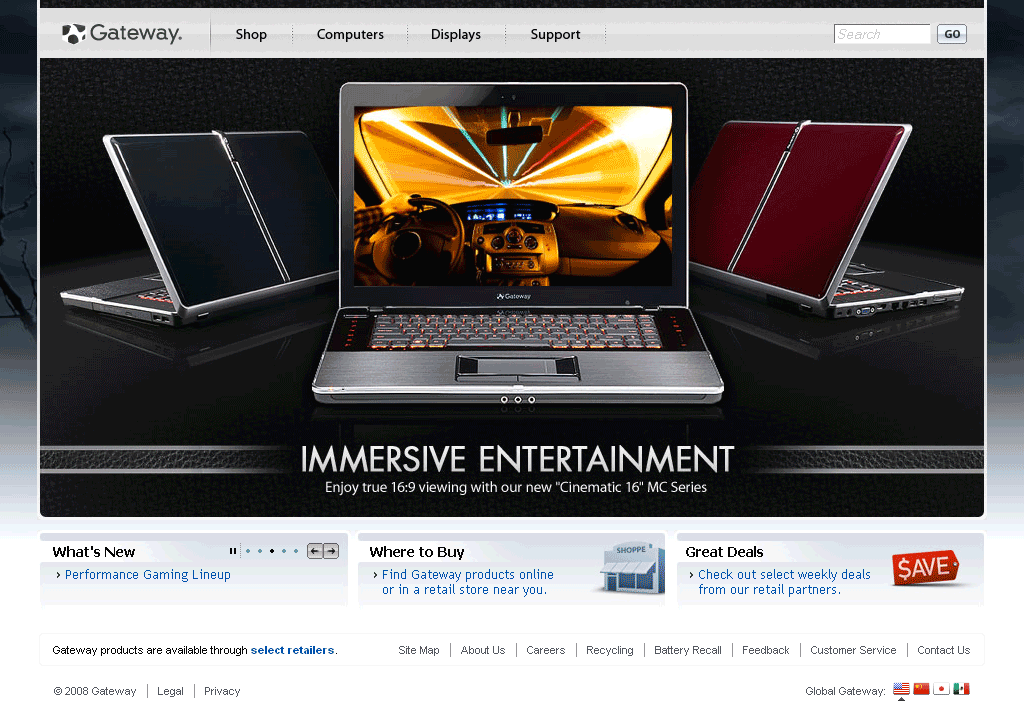Open the Mexico flag regional site
Screen dimensions: 1024x722
click(961, 689)
